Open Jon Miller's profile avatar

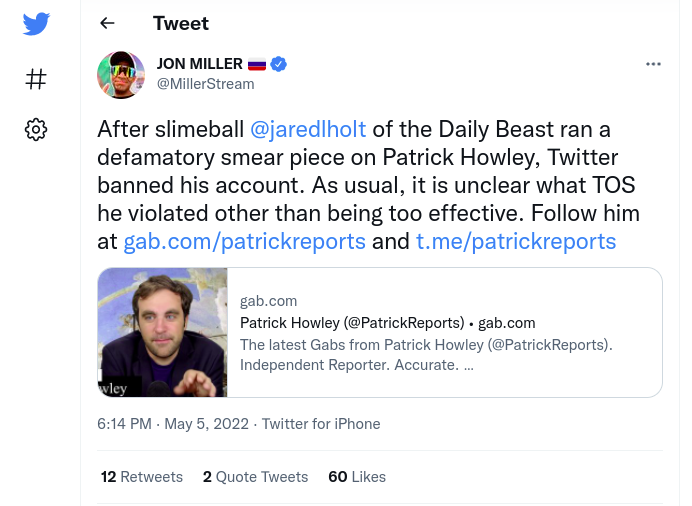click(x=121, y=75)
